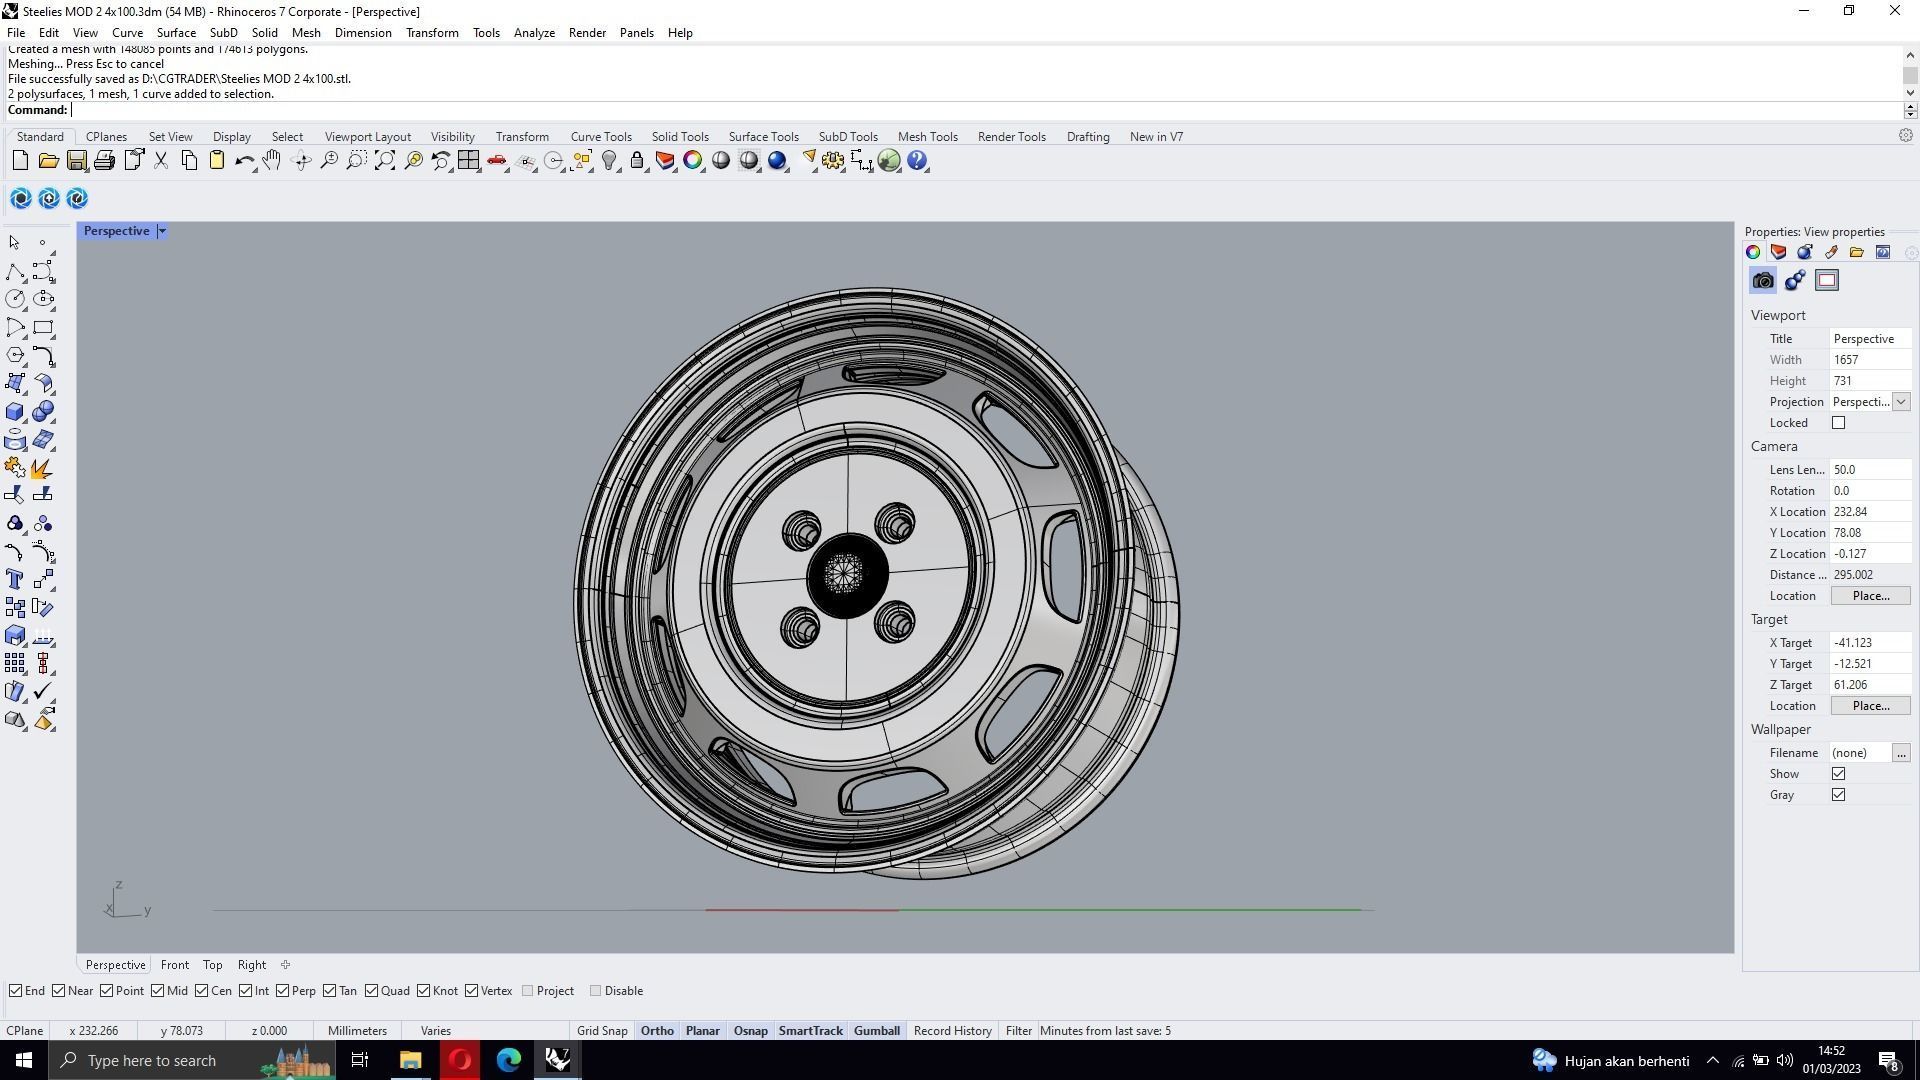Enable the Project osnap checkbox
The image size is (1920, 1080).
(x=528, y=991)
